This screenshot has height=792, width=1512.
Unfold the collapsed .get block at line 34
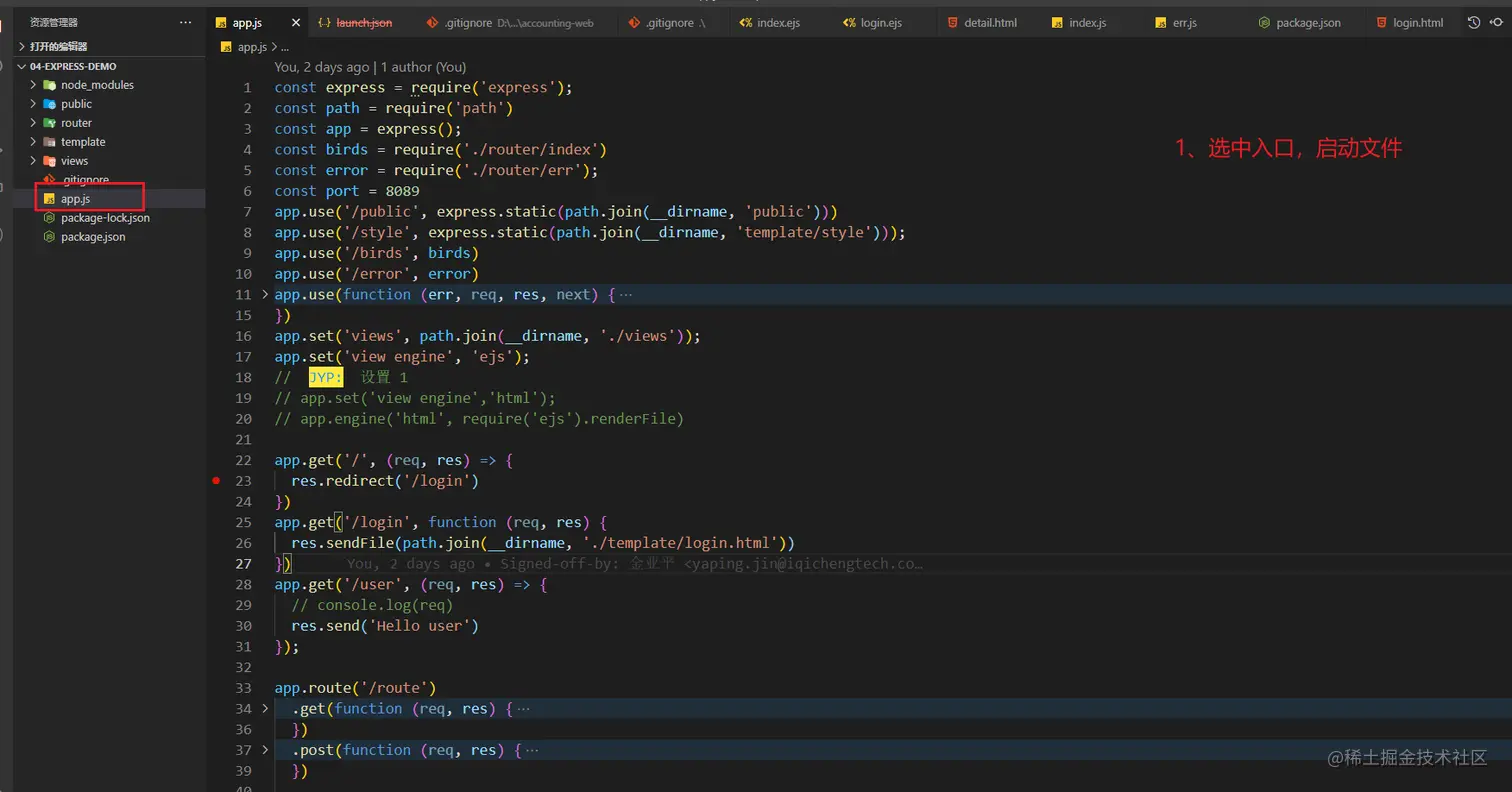265,709
